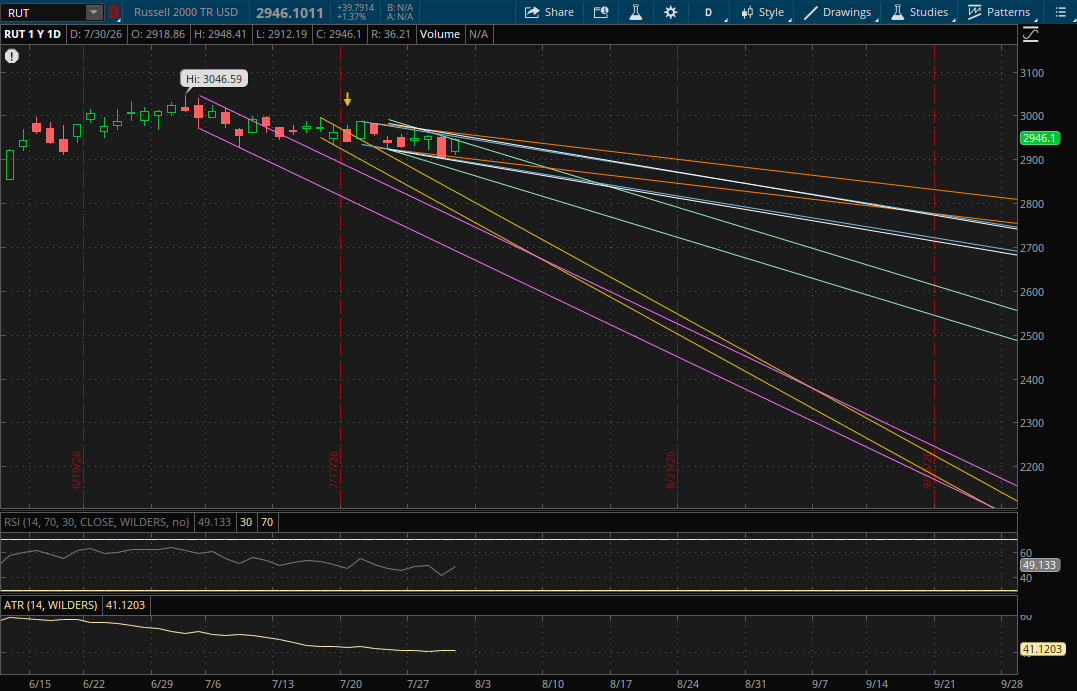Image resolution: width=1077 pixels, height=691 pixels.
Task: Click the hamburger list menu icon
Action: (1061, 12)
